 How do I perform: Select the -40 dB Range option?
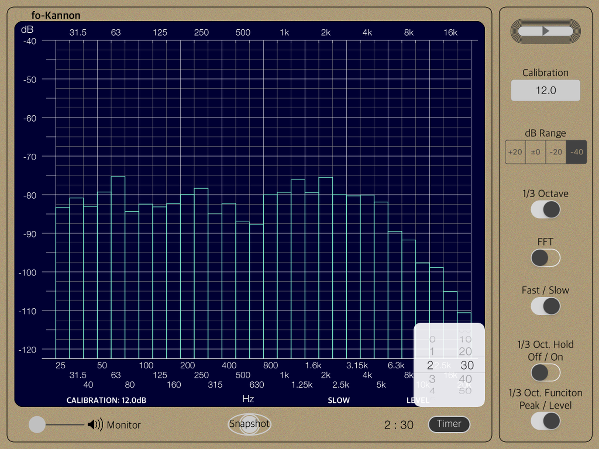tap(576, 152)
